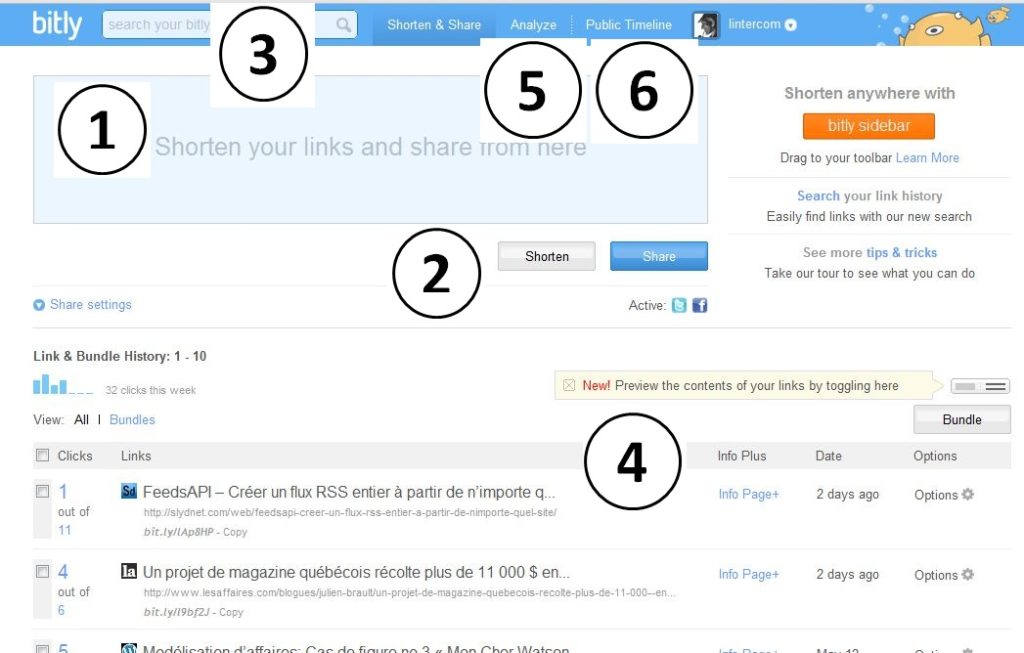Click the user profile avatar
This screenshot has width=1024, height=653.
click(x=706, y=25)
